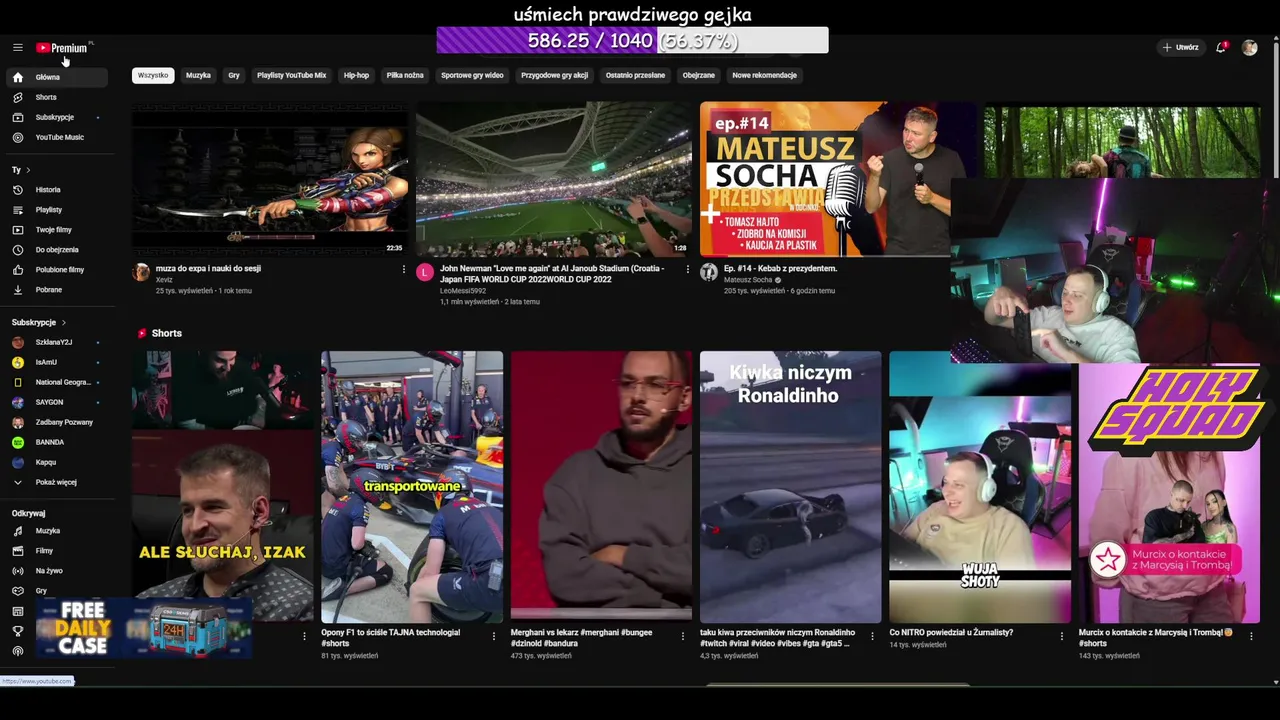Select Playlisty YouTube Mix chip
Image resolution: width=1280 pixels, height=720 pixels.
click(x=291, y=75)
